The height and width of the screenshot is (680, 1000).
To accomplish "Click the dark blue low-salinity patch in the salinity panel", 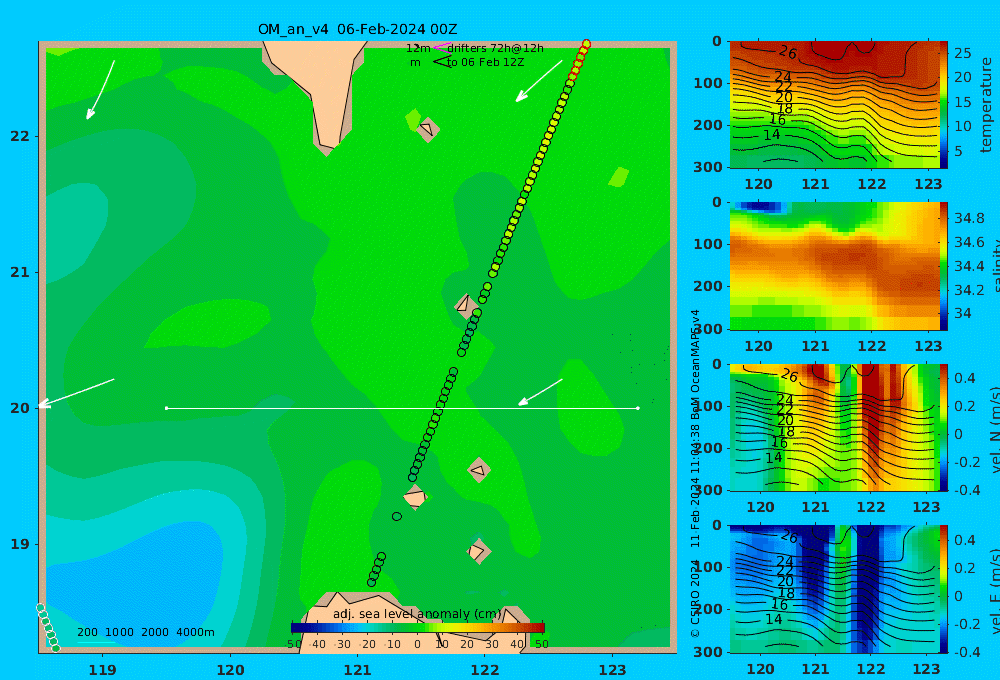I will [x=758, y=206].
